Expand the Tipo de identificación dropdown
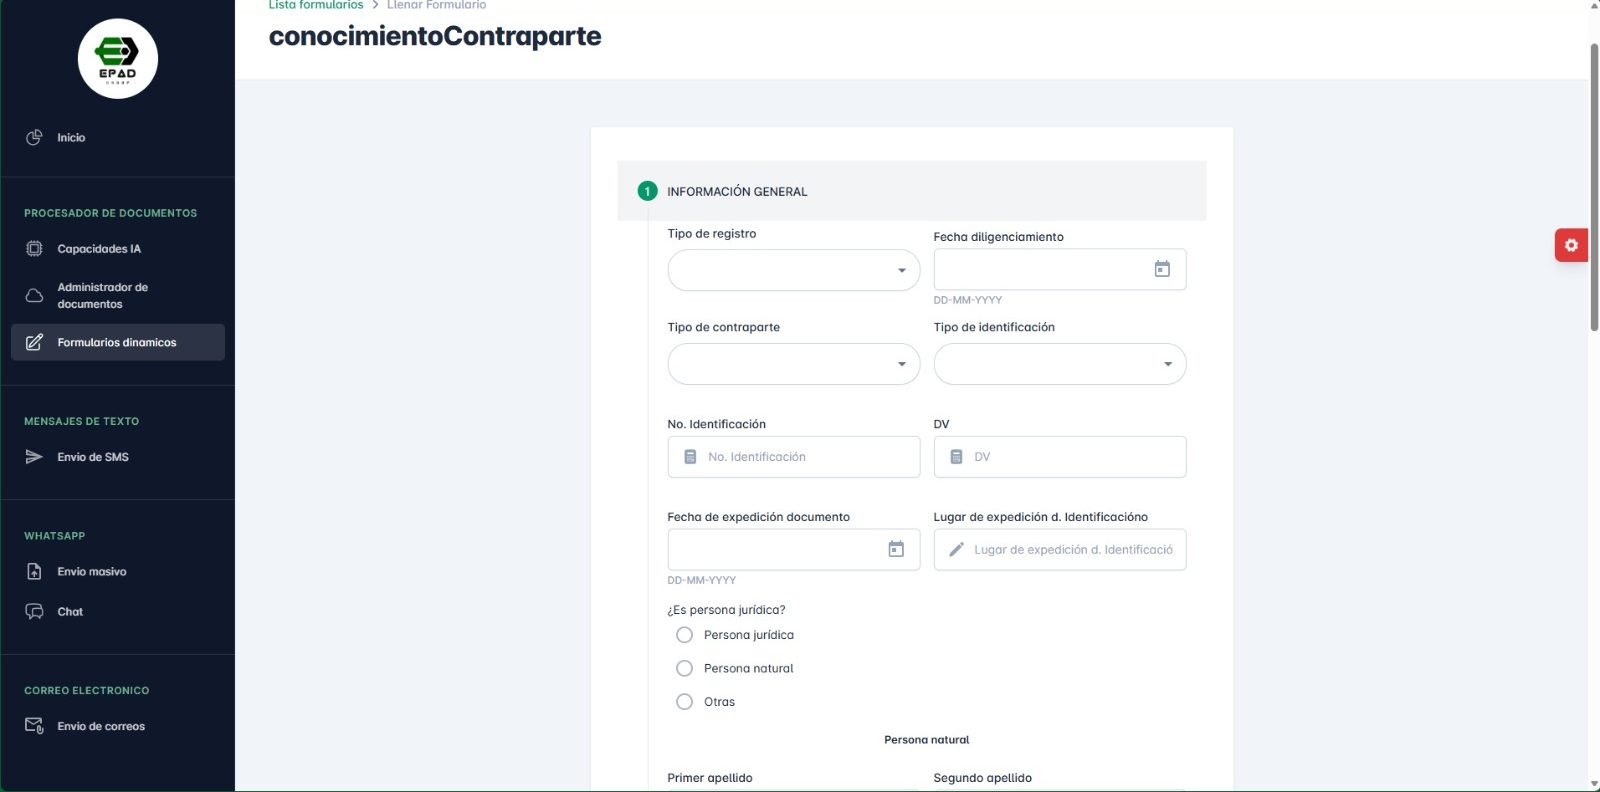This screenshot has height=792, width=1600. 1059,364
